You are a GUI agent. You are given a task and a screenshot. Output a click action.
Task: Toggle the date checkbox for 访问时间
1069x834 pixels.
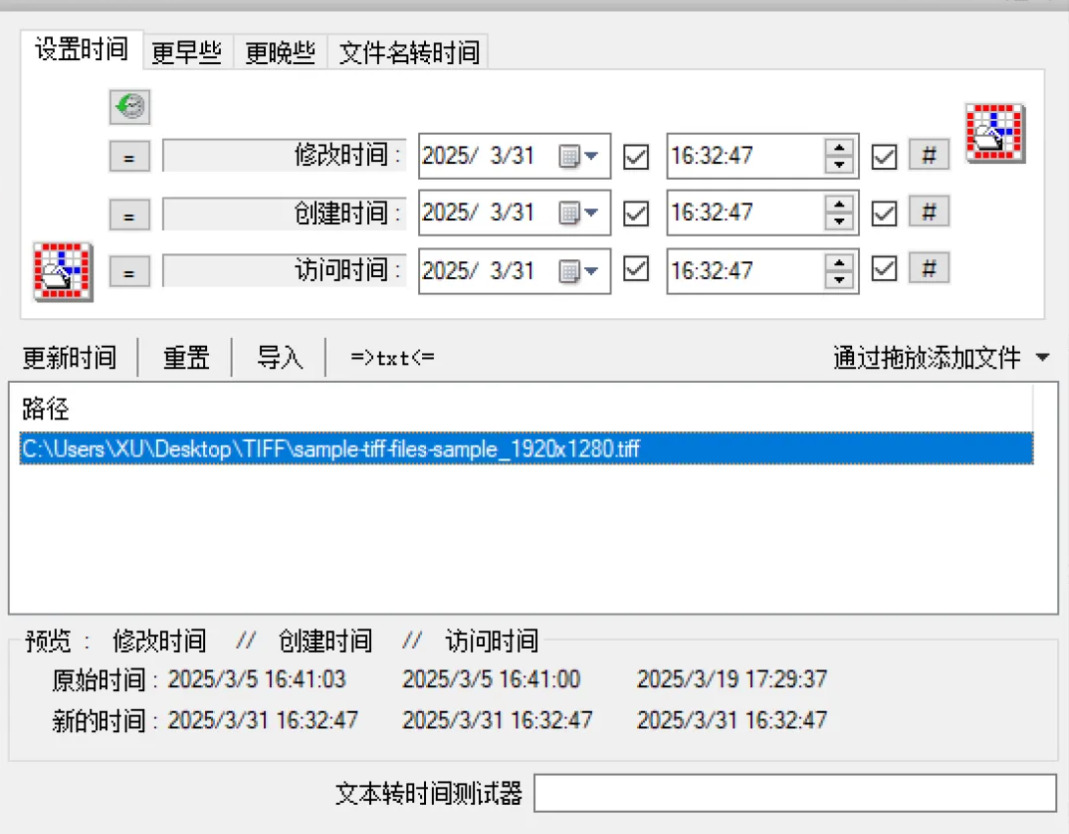[635, 268]
